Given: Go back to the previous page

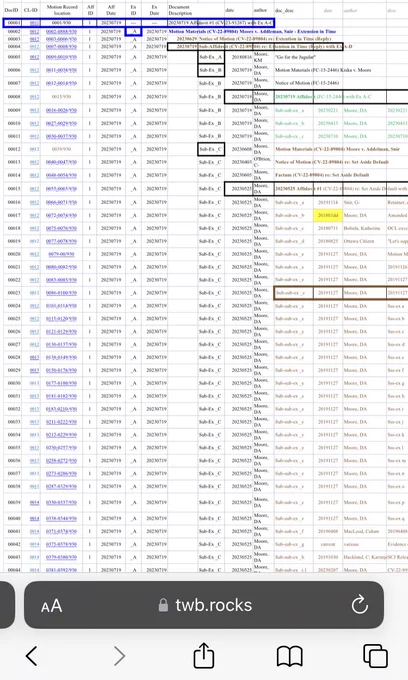Looking at the screenshot, I should point(32,656).
